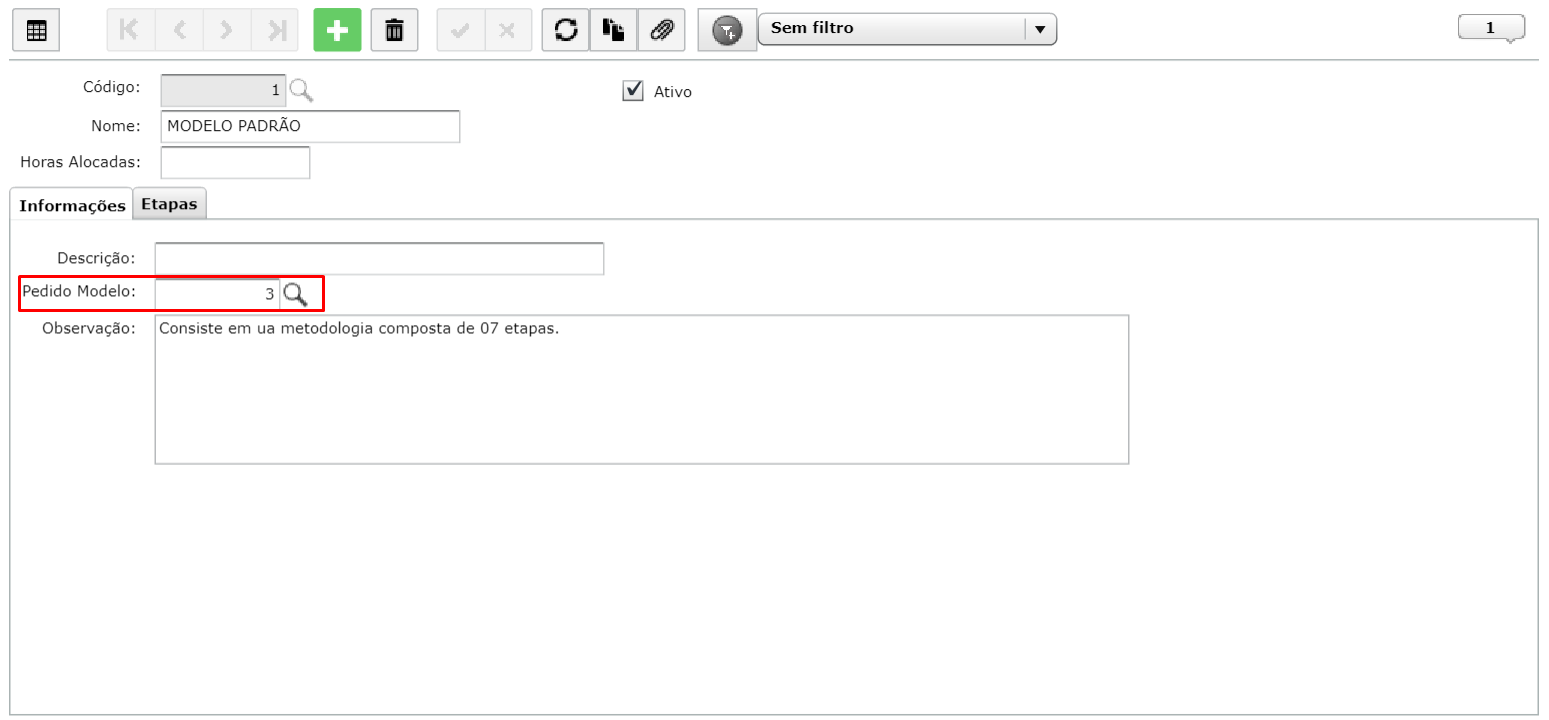
Task: Open Código lookup magnifier
Action: [301, 91]
